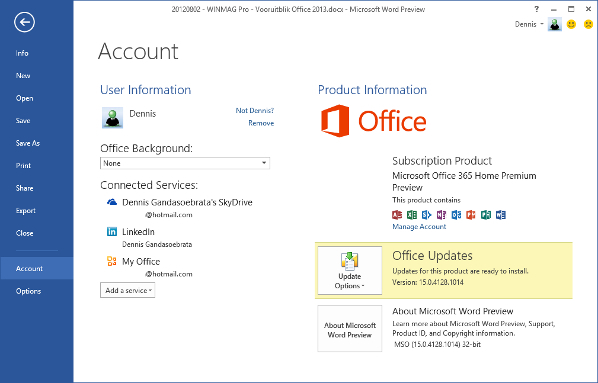This screenshot has height=383, width=598.
Task: Choose Close in the sidebar
Action: [24, 233]
